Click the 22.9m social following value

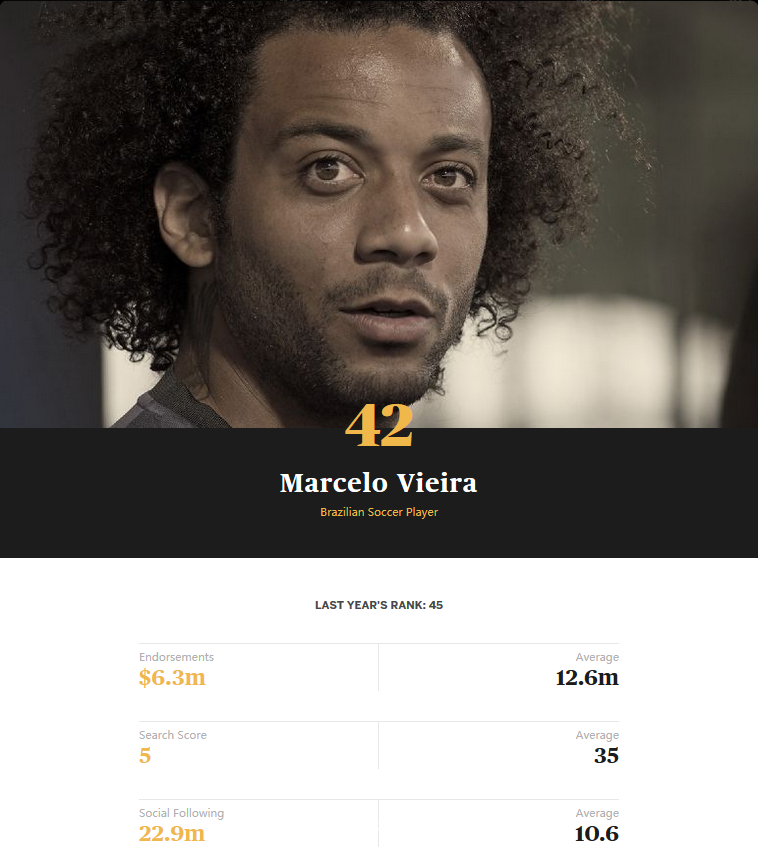(x=172, y=833)
